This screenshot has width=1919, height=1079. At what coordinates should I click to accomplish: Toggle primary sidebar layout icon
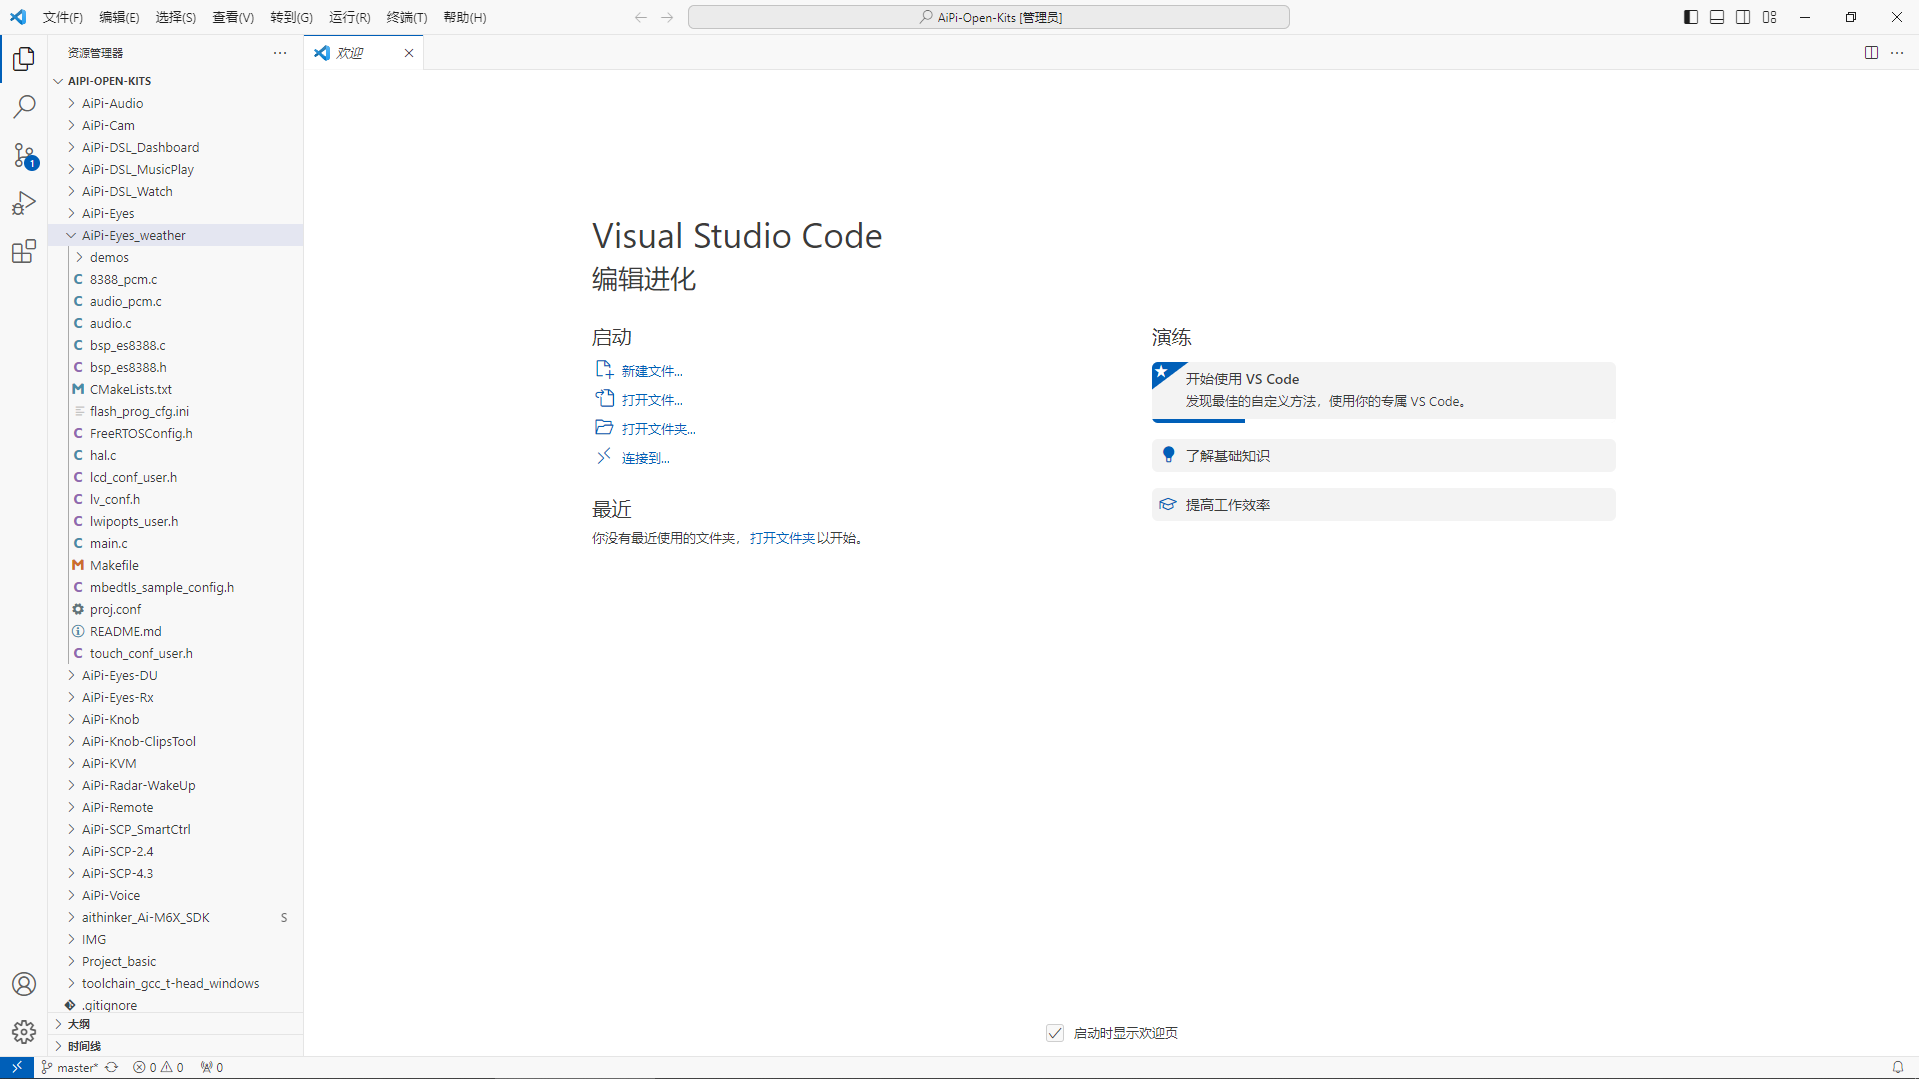coord(1691,17)
